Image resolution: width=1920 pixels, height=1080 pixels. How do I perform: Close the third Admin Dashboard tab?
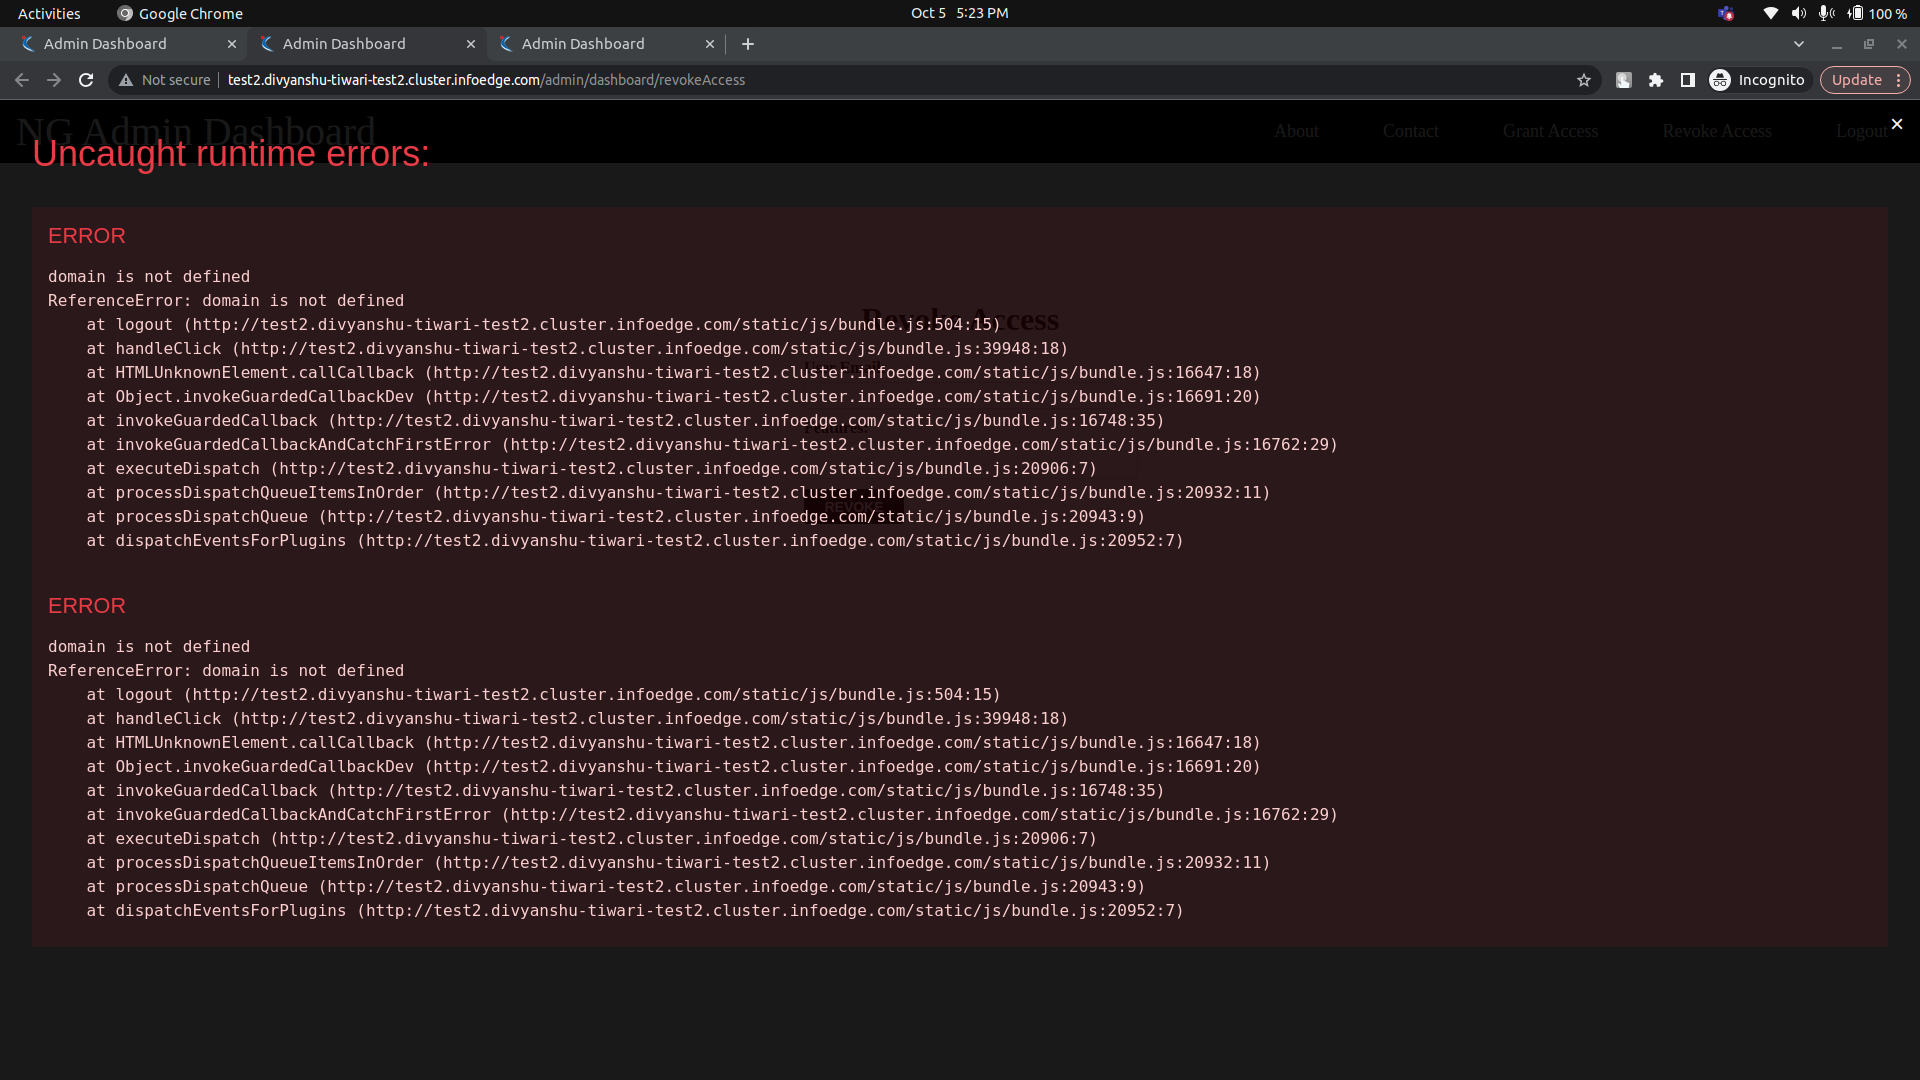pyautogui.click(x=710, y=44)
